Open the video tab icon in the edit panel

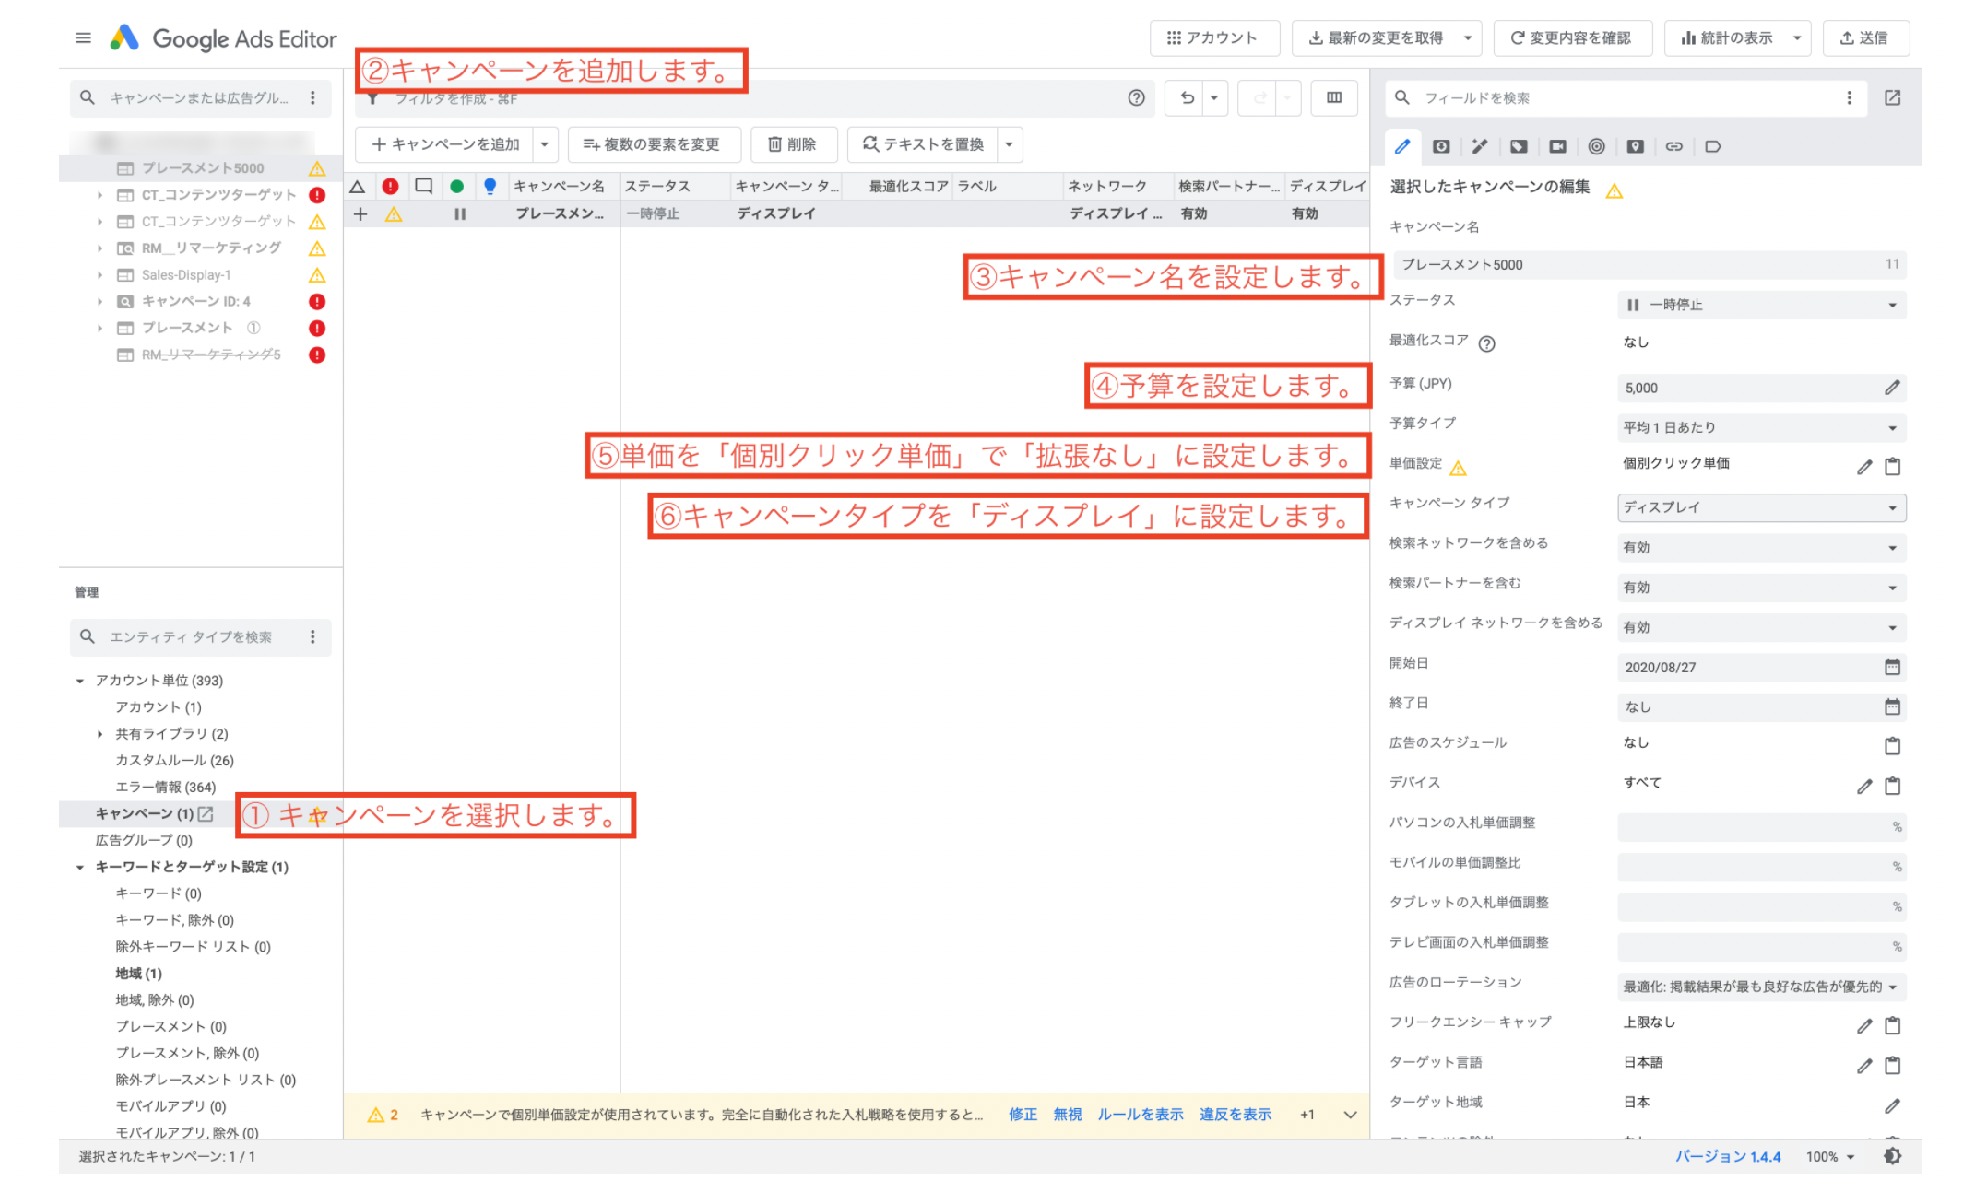click(1556, 147)
